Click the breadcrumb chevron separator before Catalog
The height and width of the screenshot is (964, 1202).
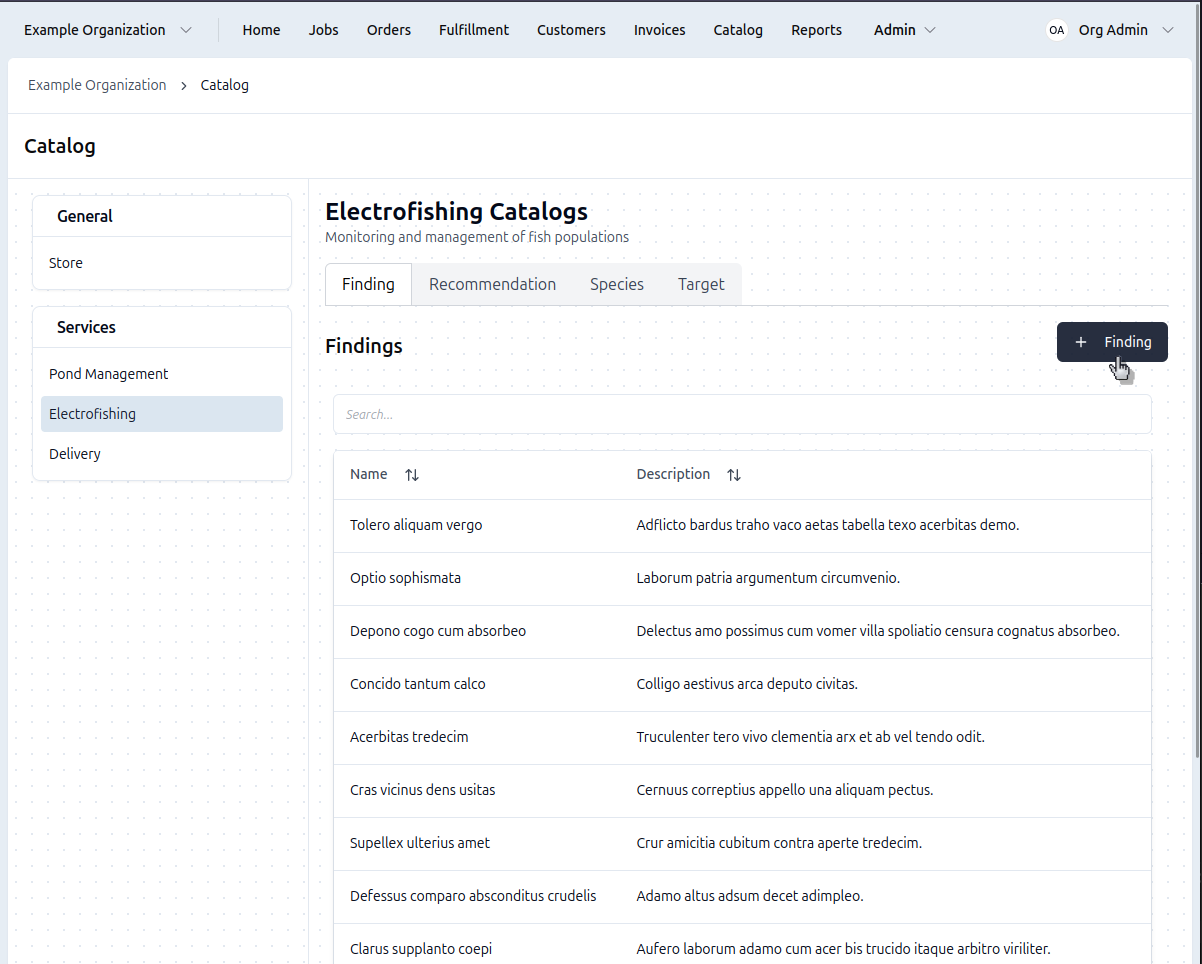tap(184, 86)
